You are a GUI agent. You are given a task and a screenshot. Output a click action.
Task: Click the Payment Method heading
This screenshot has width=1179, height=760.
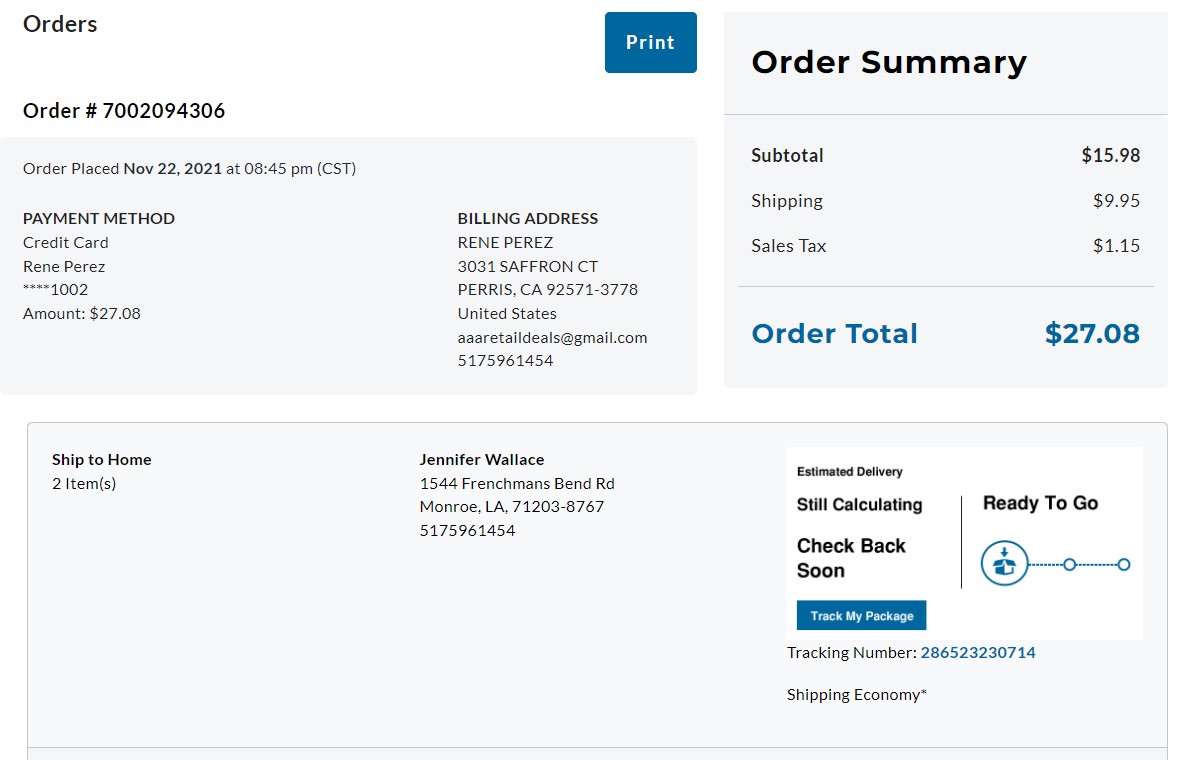tap(99, 219)
